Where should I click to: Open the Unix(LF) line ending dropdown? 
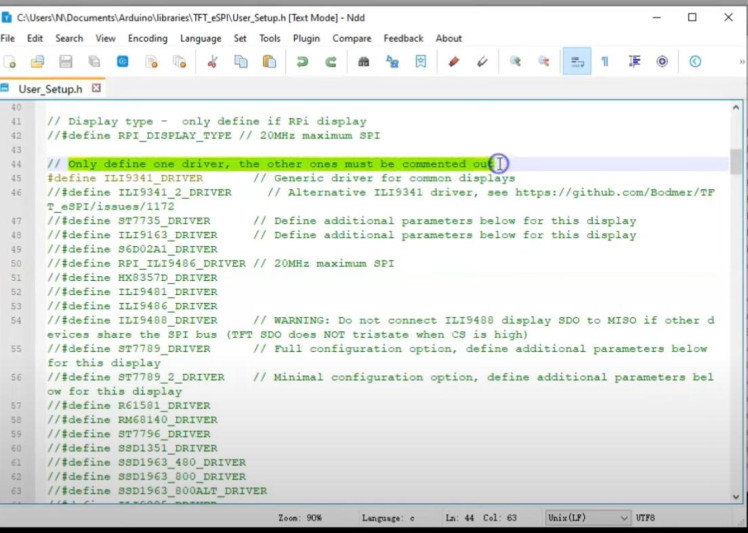588,518
